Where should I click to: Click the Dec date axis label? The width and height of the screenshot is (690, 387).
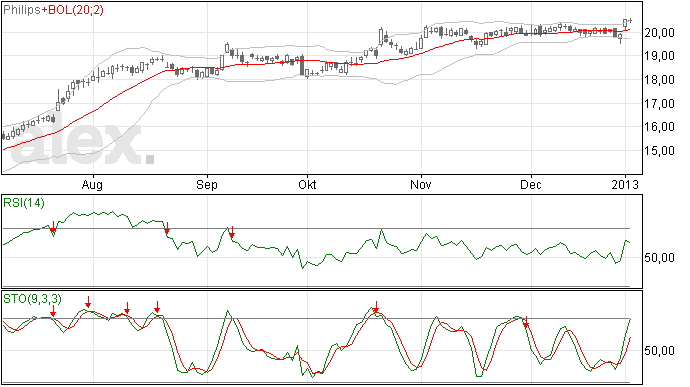pyautogui.click(x=531, y=184)
